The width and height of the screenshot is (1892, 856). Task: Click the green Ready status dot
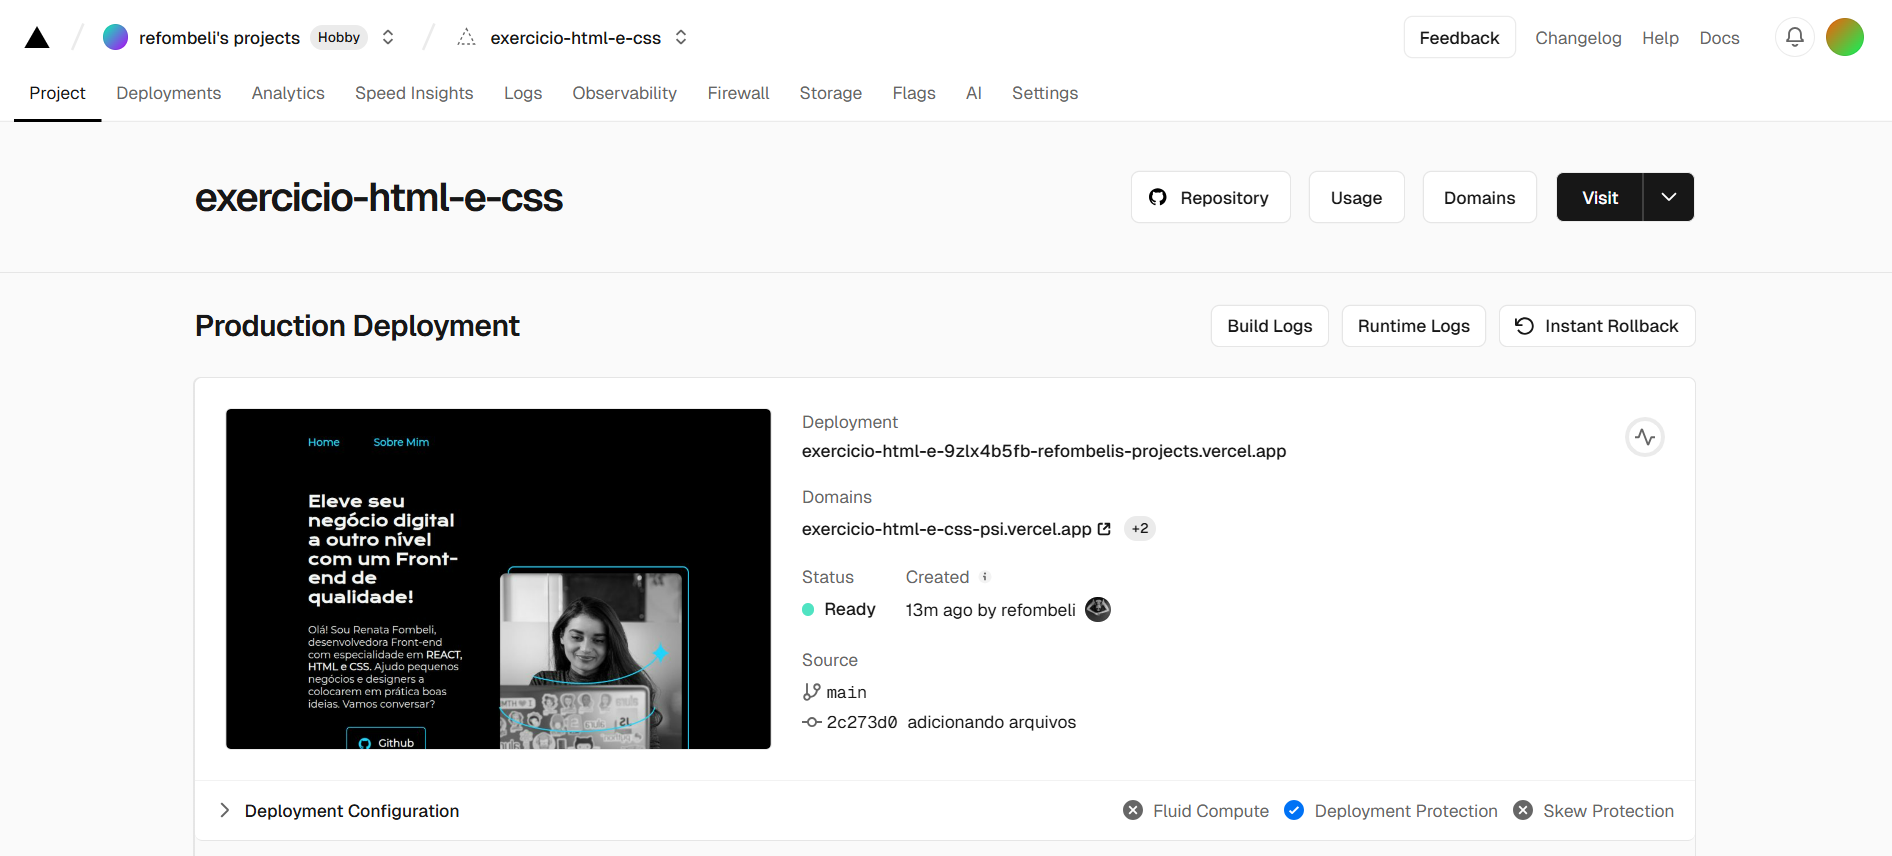coord(808,609)
